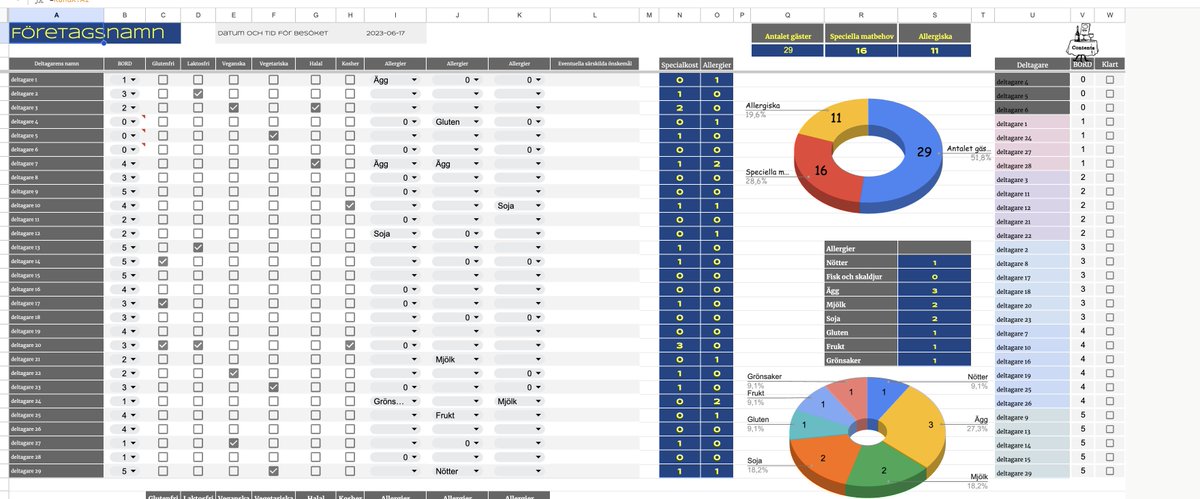Click the 'Grönsaker' row in Allergier summary table
This screenshot has width=1200, height=499.
pyautogui.click(x=896, y=361)
